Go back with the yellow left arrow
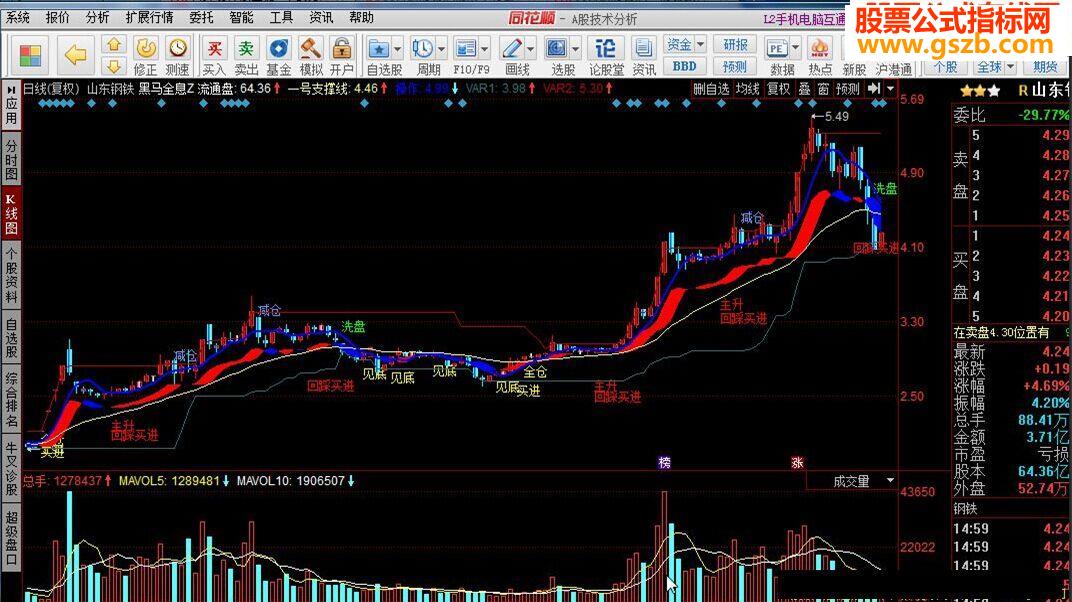 click(75, 55)
